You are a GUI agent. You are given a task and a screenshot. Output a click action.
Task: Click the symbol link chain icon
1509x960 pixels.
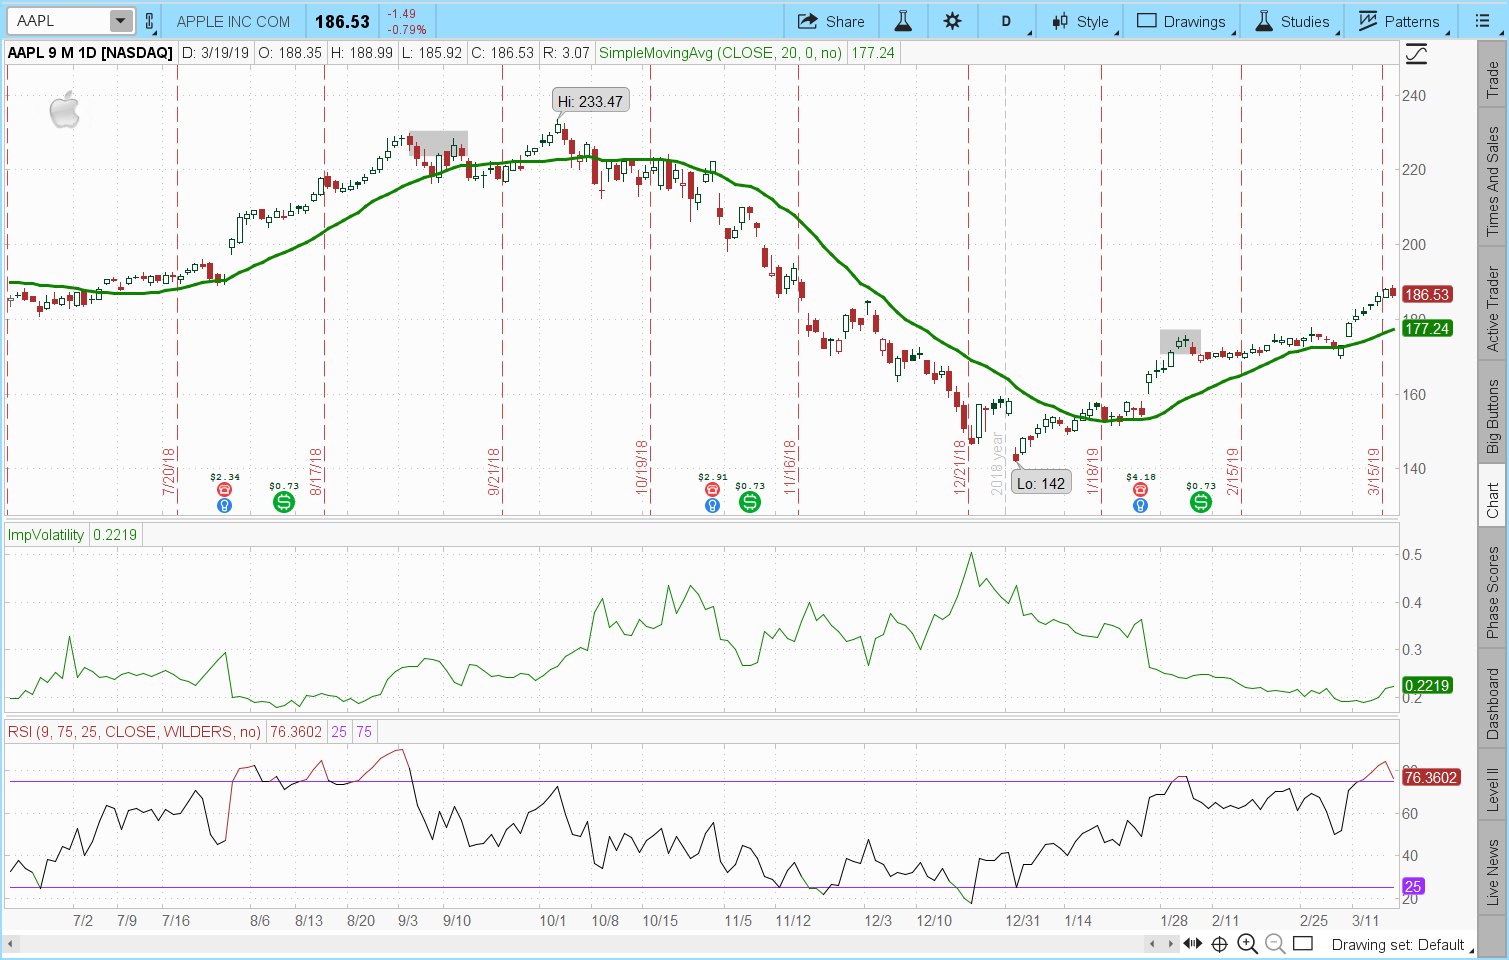click(x=149, y=21)
